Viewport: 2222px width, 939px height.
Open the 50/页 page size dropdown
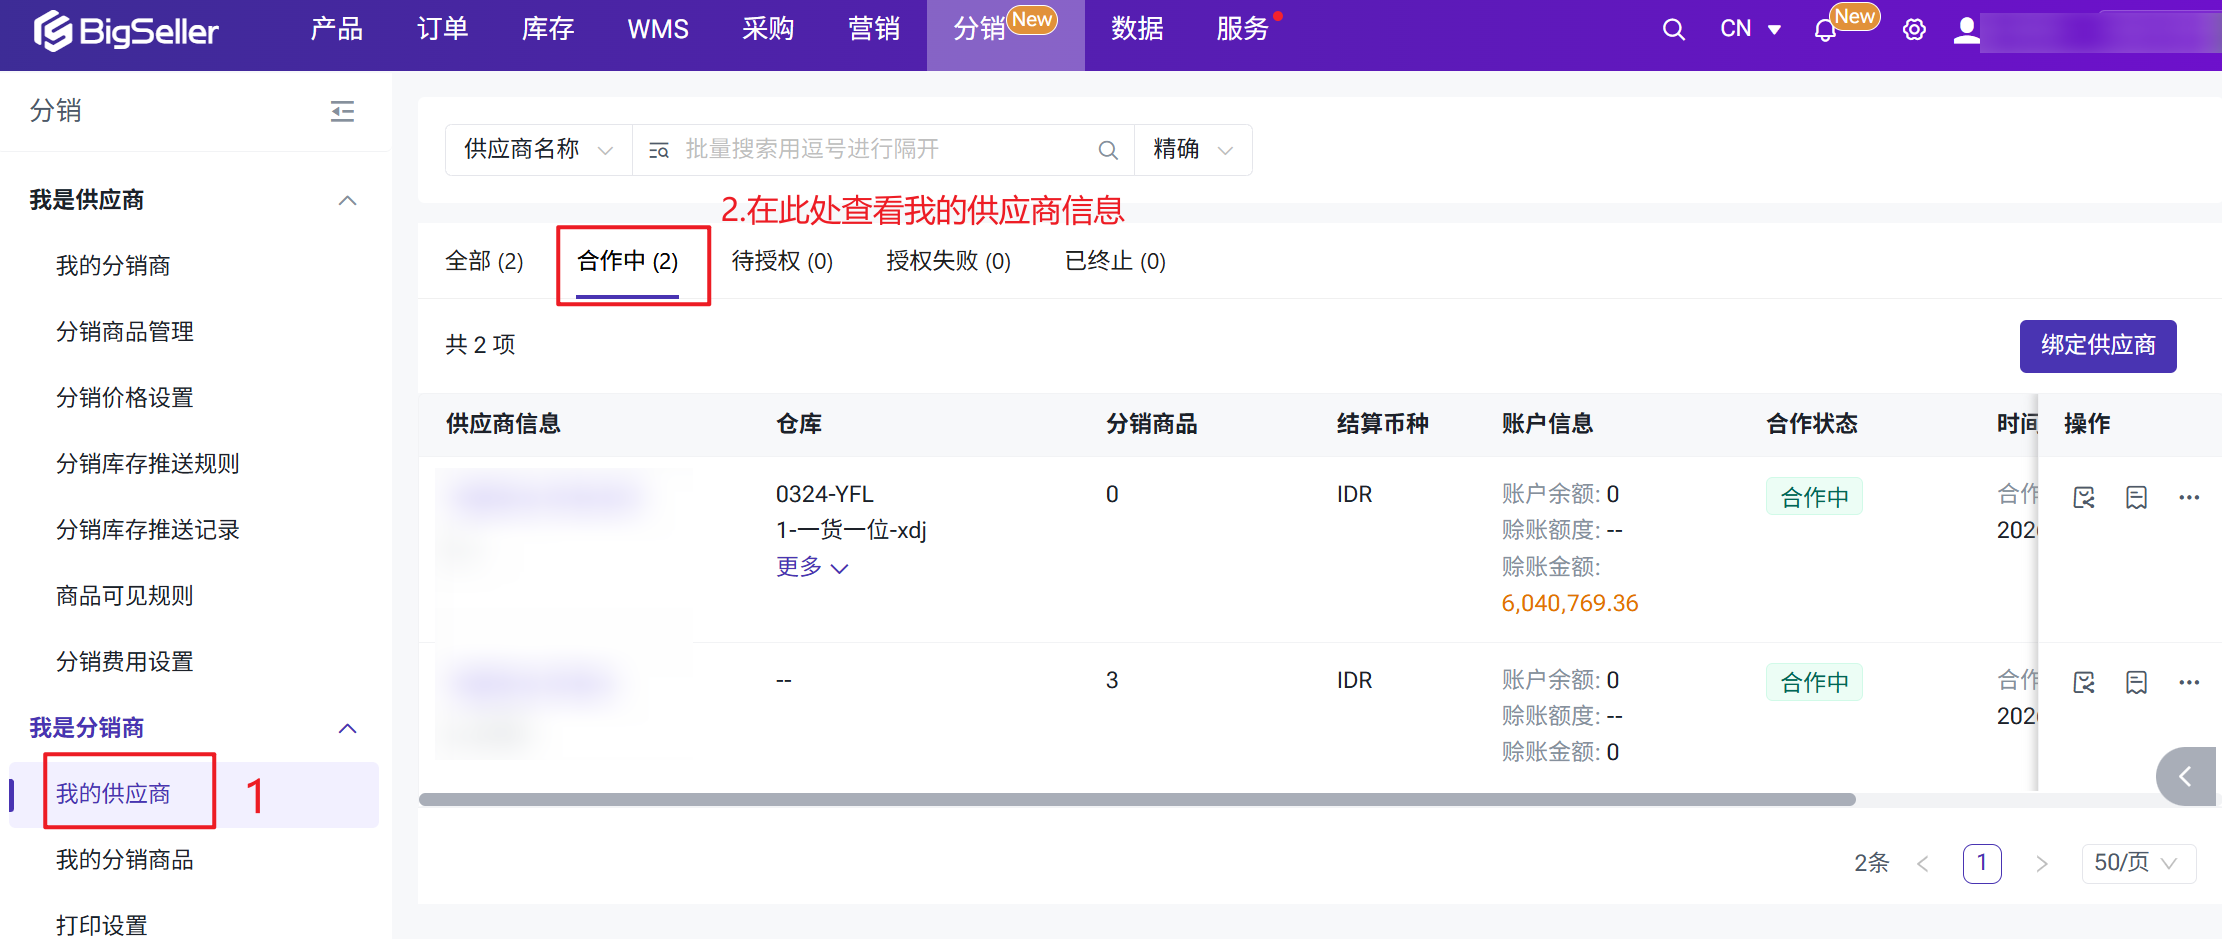(2137, 863)
